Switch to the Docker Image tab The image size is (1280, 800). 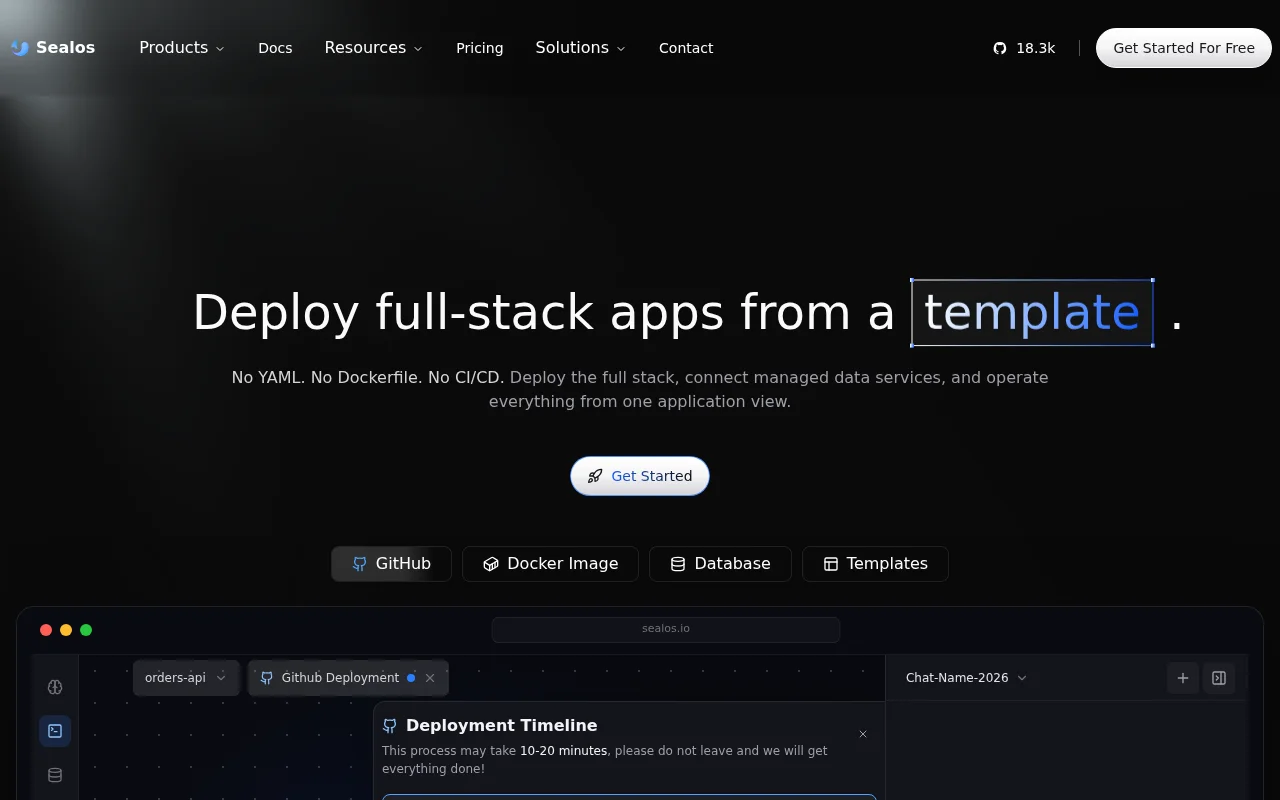(x=550, y=564)
